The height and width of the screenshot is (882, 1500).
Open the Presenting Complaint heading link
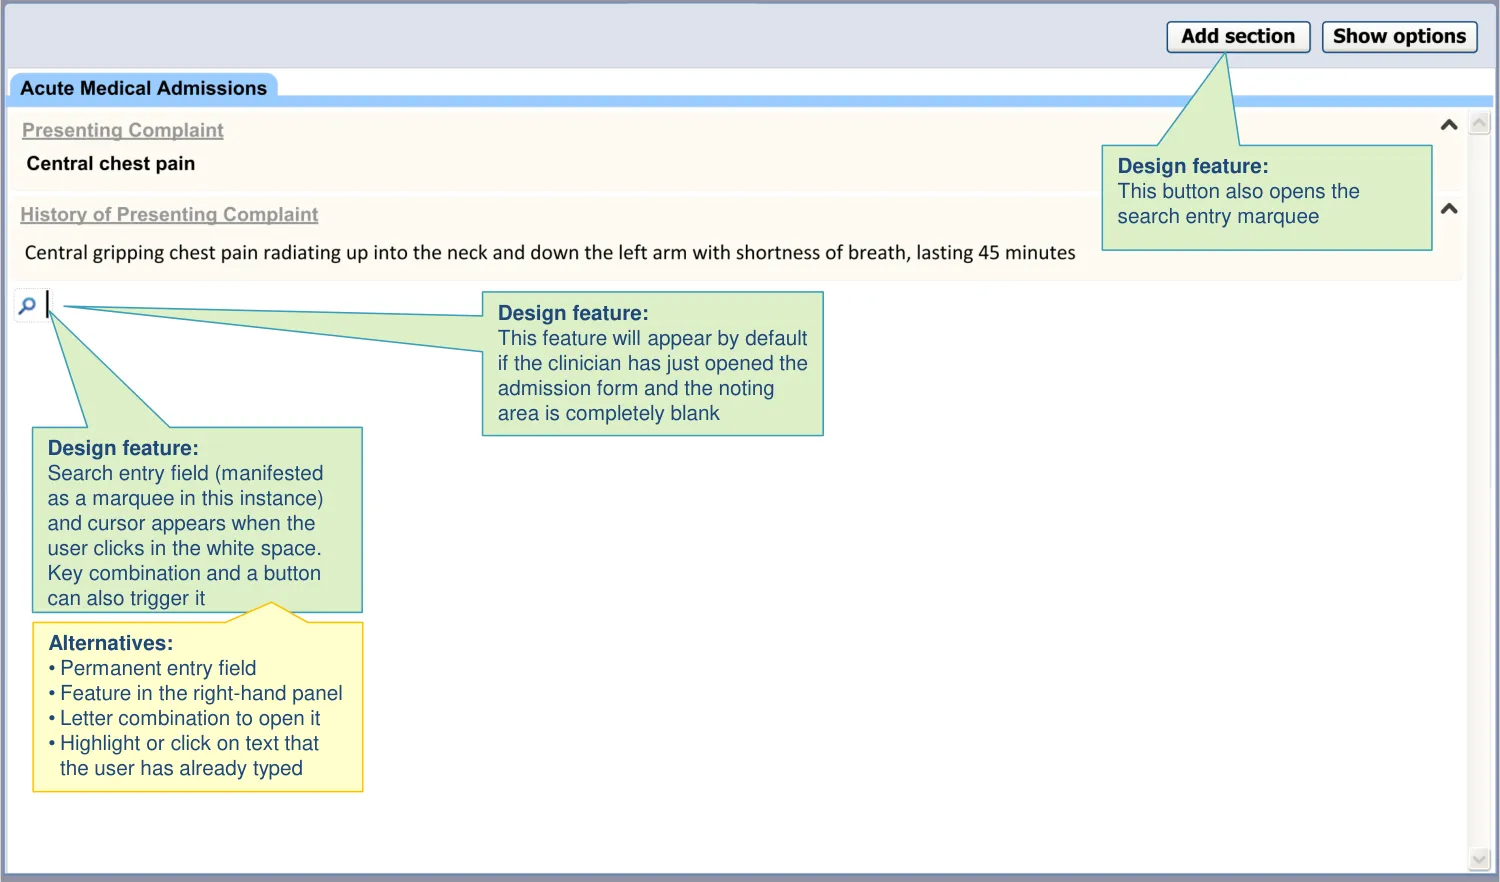[123, 130]
